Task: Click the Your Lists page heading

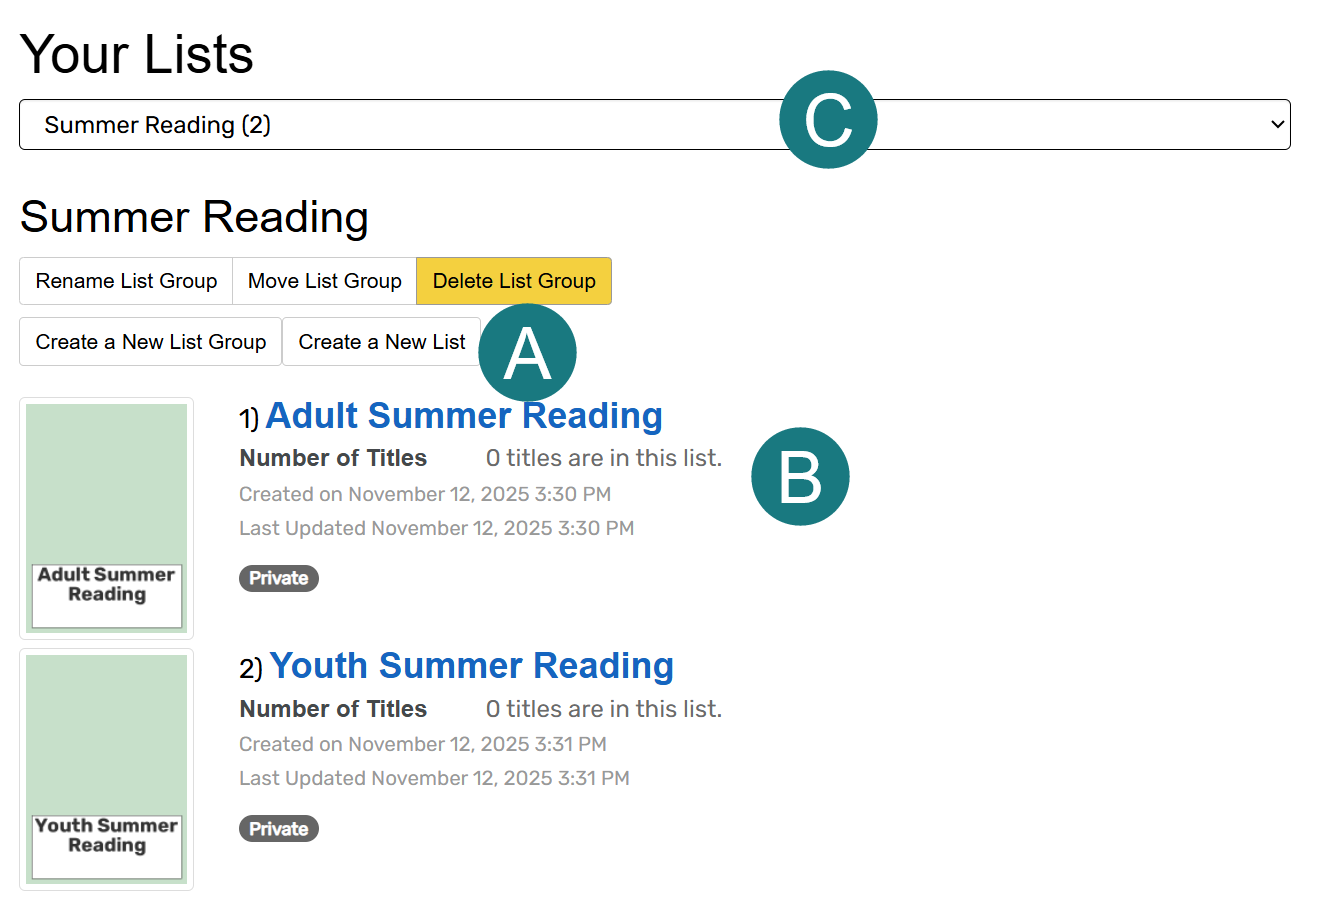Action: click(137, 54)
